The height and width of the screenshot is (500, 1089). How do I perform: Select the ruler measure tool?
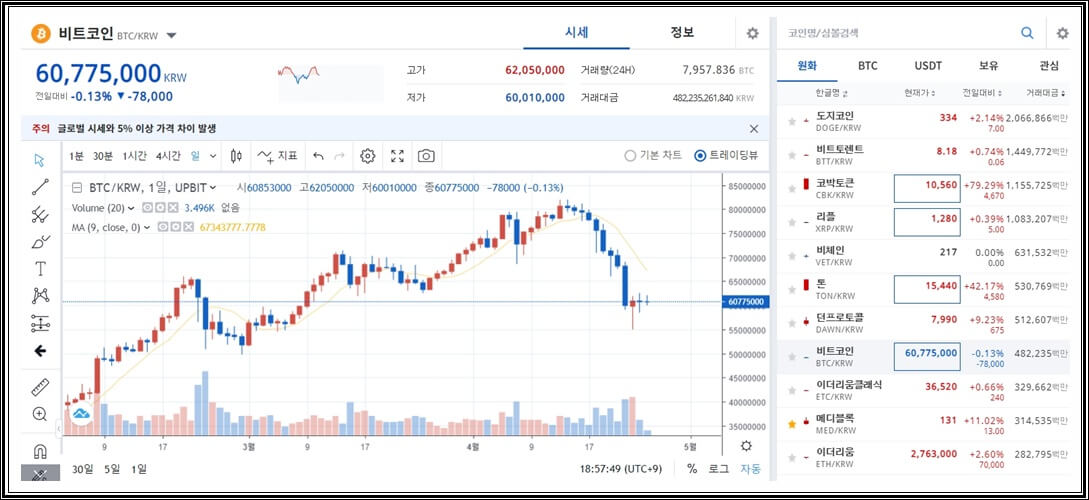(40, 388)
